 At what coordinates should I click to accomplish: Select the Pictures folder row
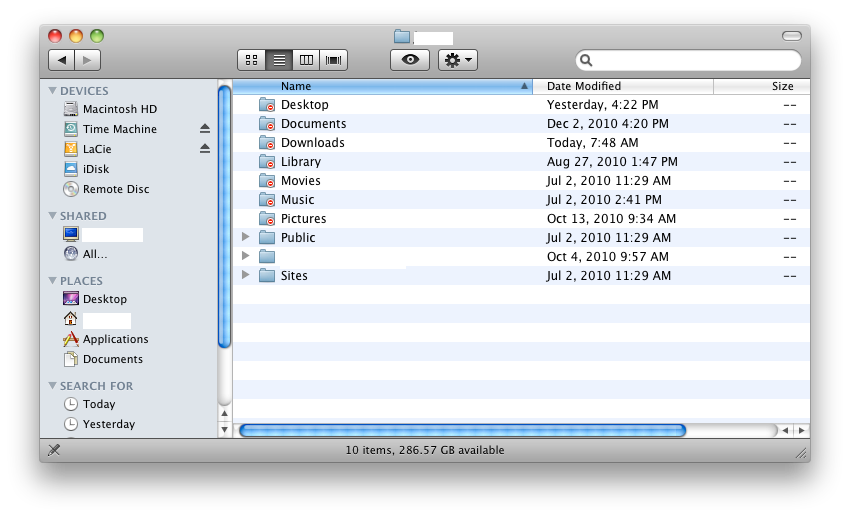[x=521, y=218]
